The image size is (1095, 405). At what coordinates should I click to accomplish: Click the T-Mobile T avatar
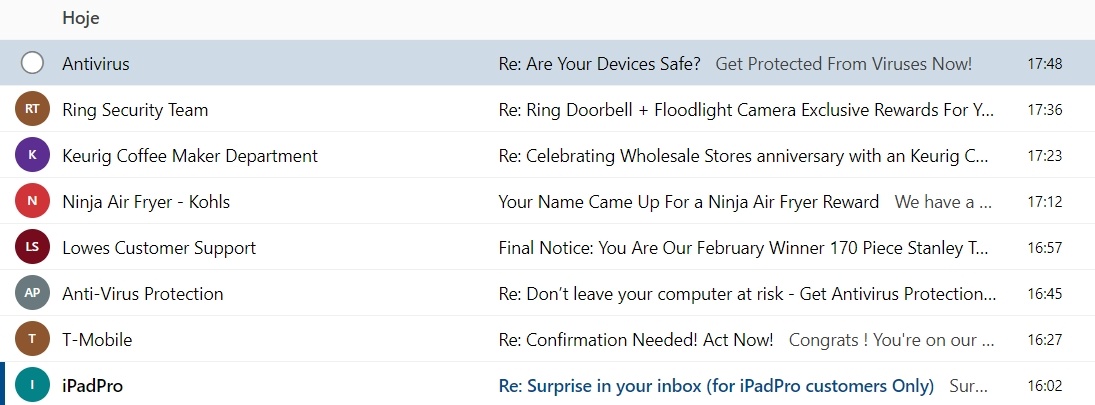point(32,339)
